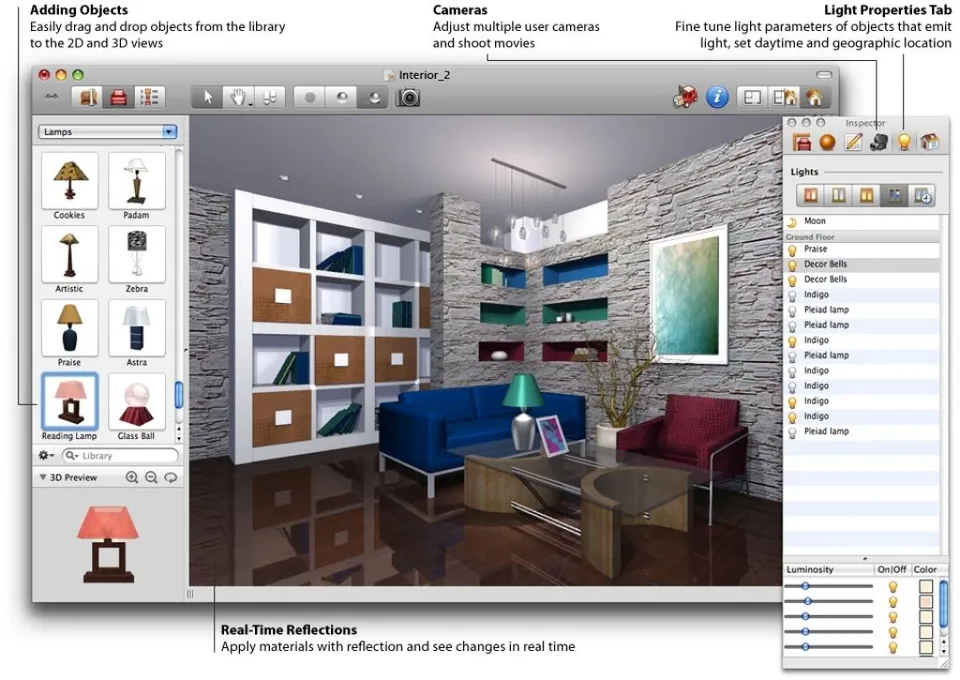Click the orange sphere materials icon in Inspector
Viewport: 960px width, 680px height.
pyautogui.click(x=827, y=142)
